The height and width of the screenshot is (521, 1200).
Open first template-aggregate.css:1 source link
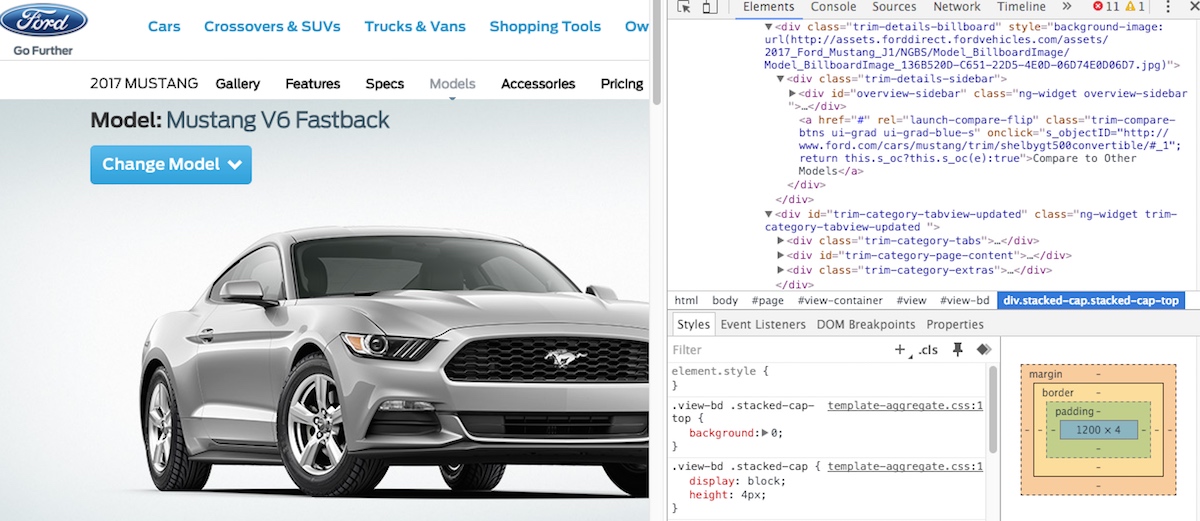905,406
